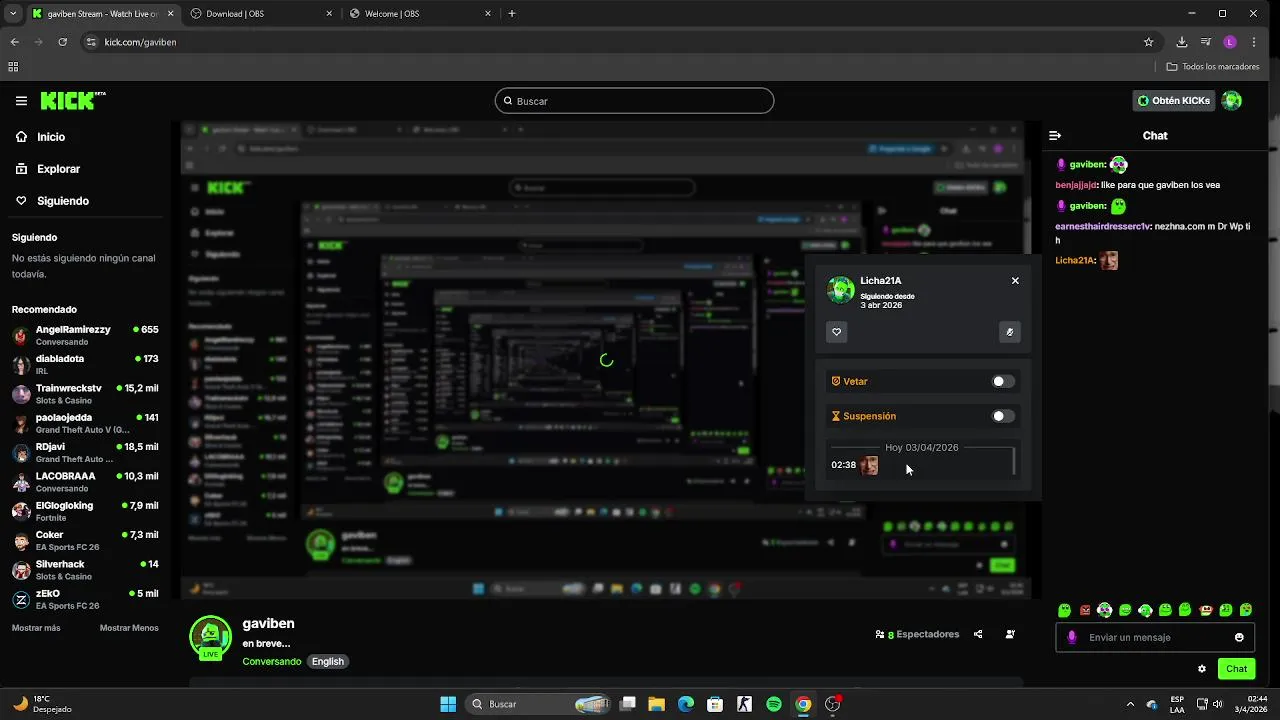The image size is (1280, 720).
Task: Click the English language tag
Action: tap(327, 662)
